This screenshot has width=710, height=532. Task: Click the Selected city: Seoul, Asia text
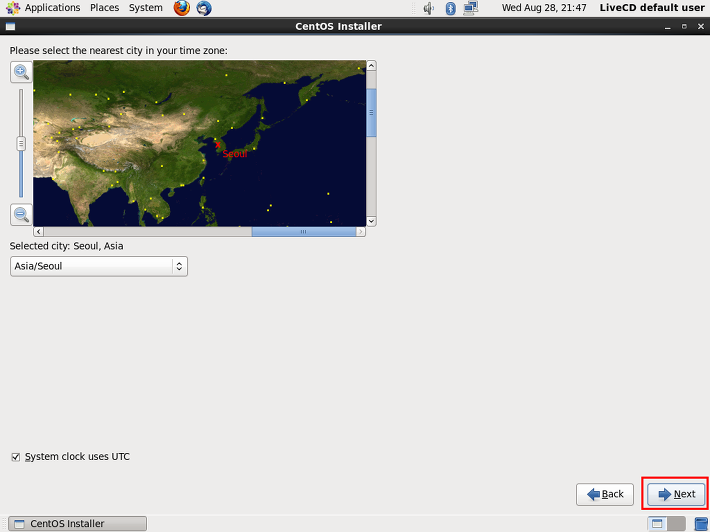click(x=67, y=246)
